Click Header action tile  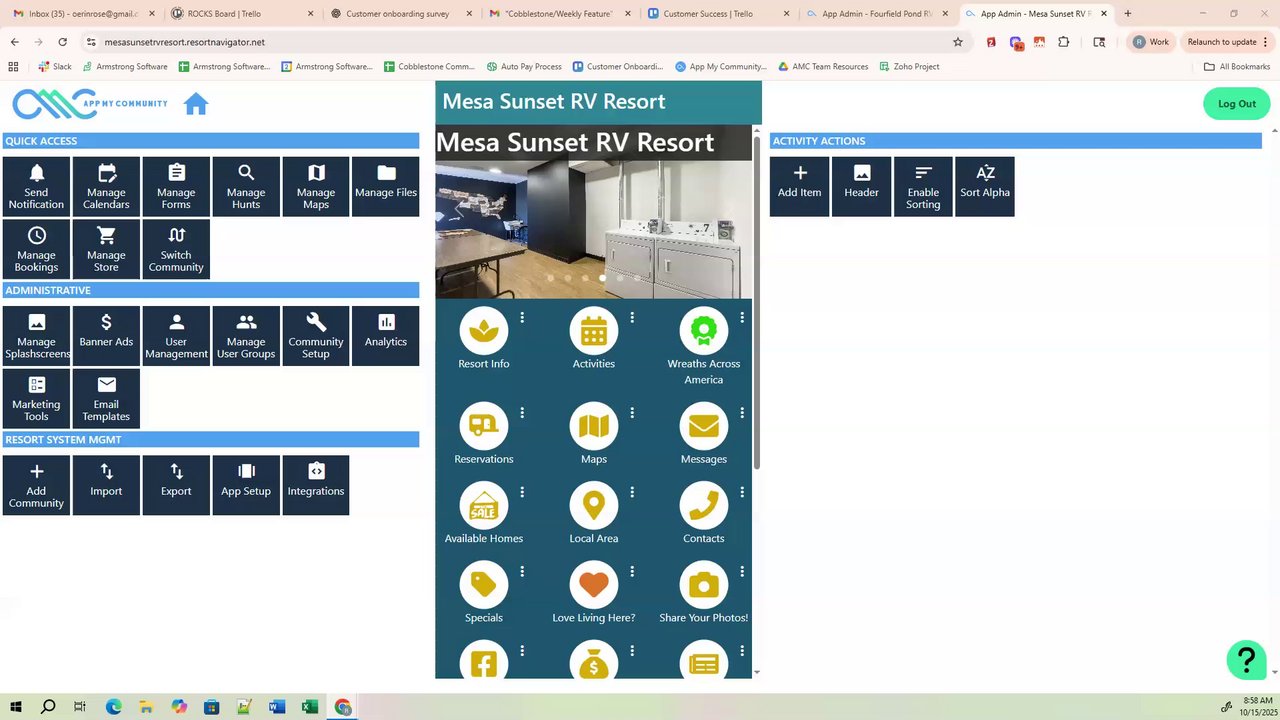861,186
